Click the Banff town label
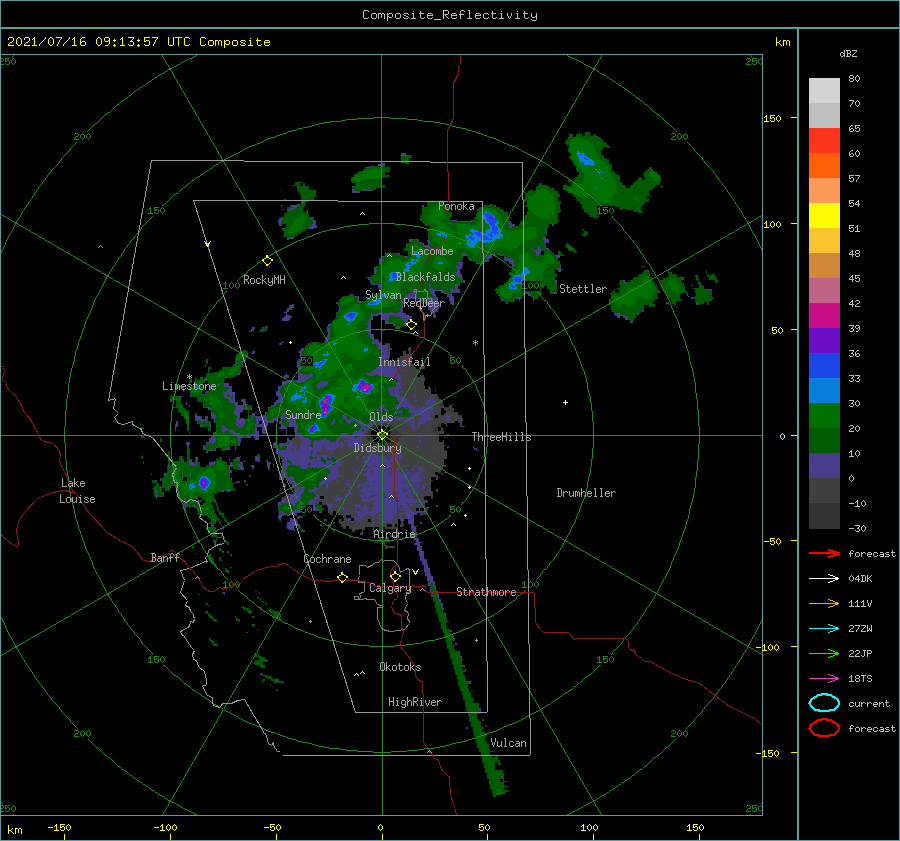Image resolution: width=900 pixels, height=841 pixels. [x=165, y=557]
